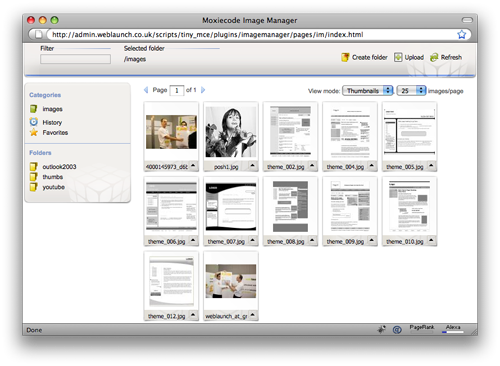The width and height of the screenshot is (500, 366).
Task: Expand actions menu for theme_008.jpg
Action: [312, 240]
